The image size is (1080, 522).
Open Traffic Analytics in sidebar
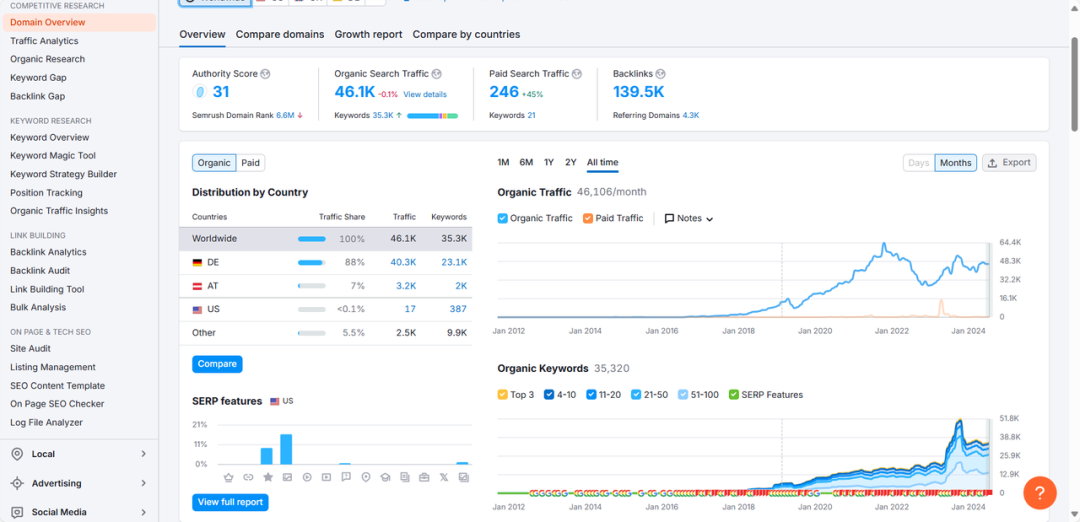[x=44, y=41]
